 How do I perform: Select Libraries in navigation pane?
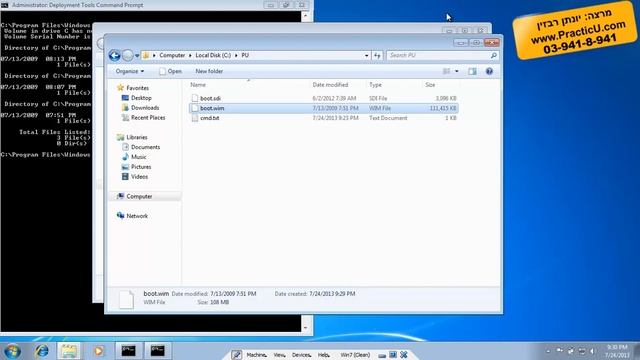pos(137,137)
